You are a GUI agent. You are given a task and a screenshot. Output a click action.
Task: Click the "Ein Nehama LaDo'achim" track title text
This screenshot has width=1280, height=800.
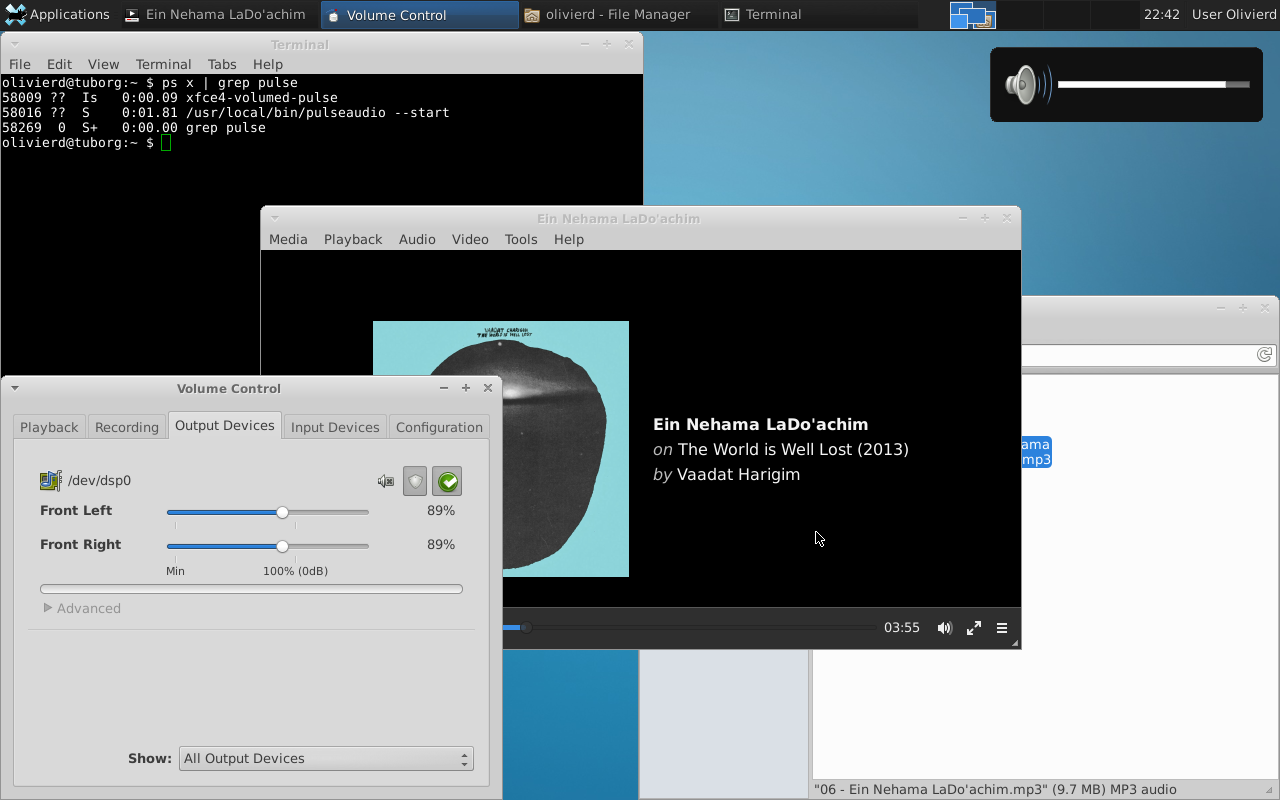tap(760, 424)
